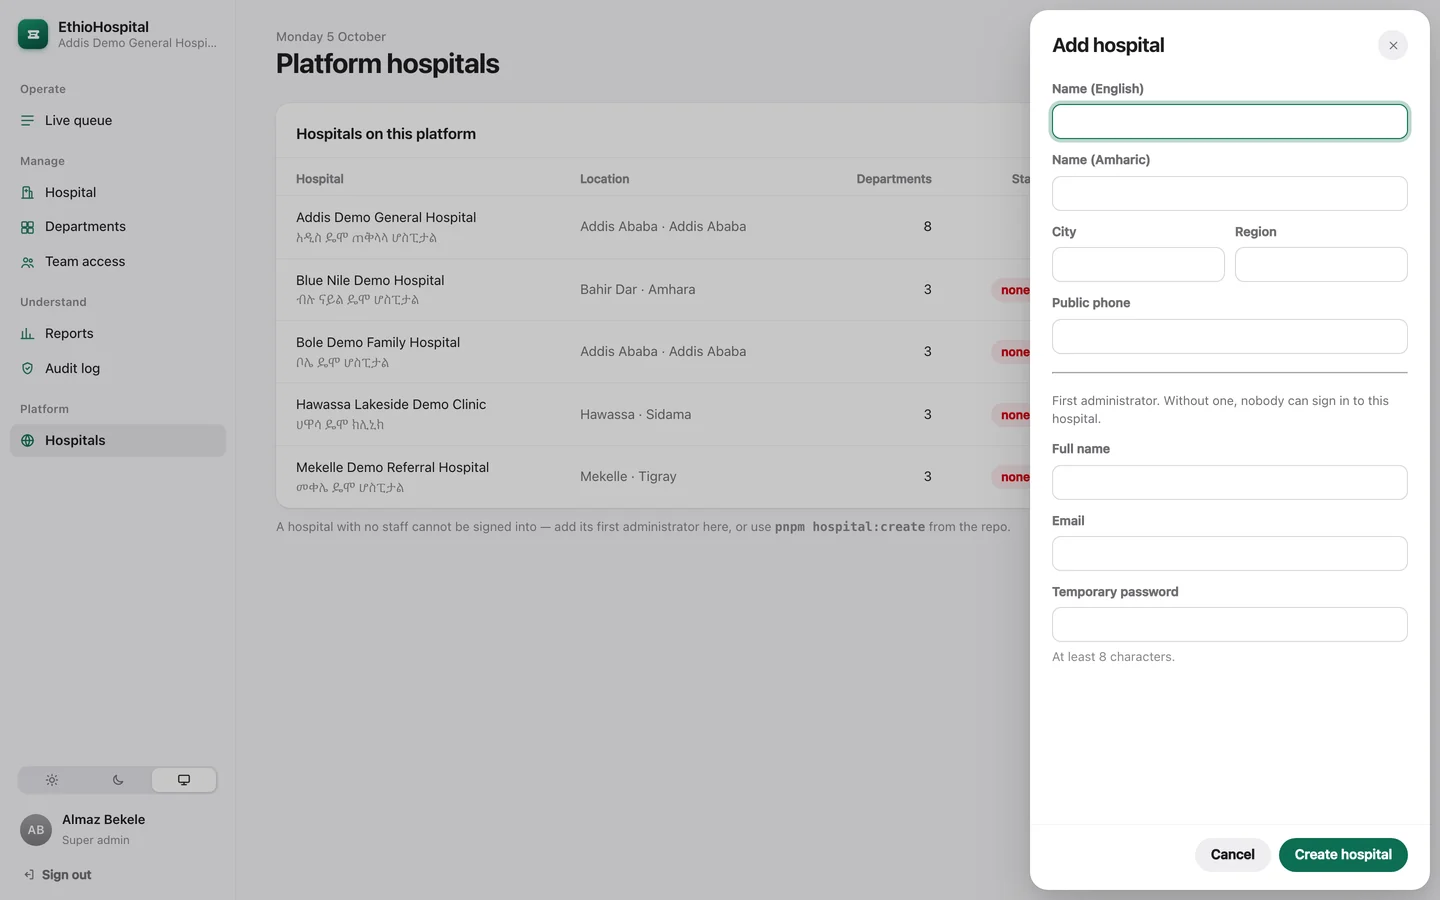Select the system theme option
Image resolution: width=1440 pixels, height=900 pixels.
tap(184, 780)
